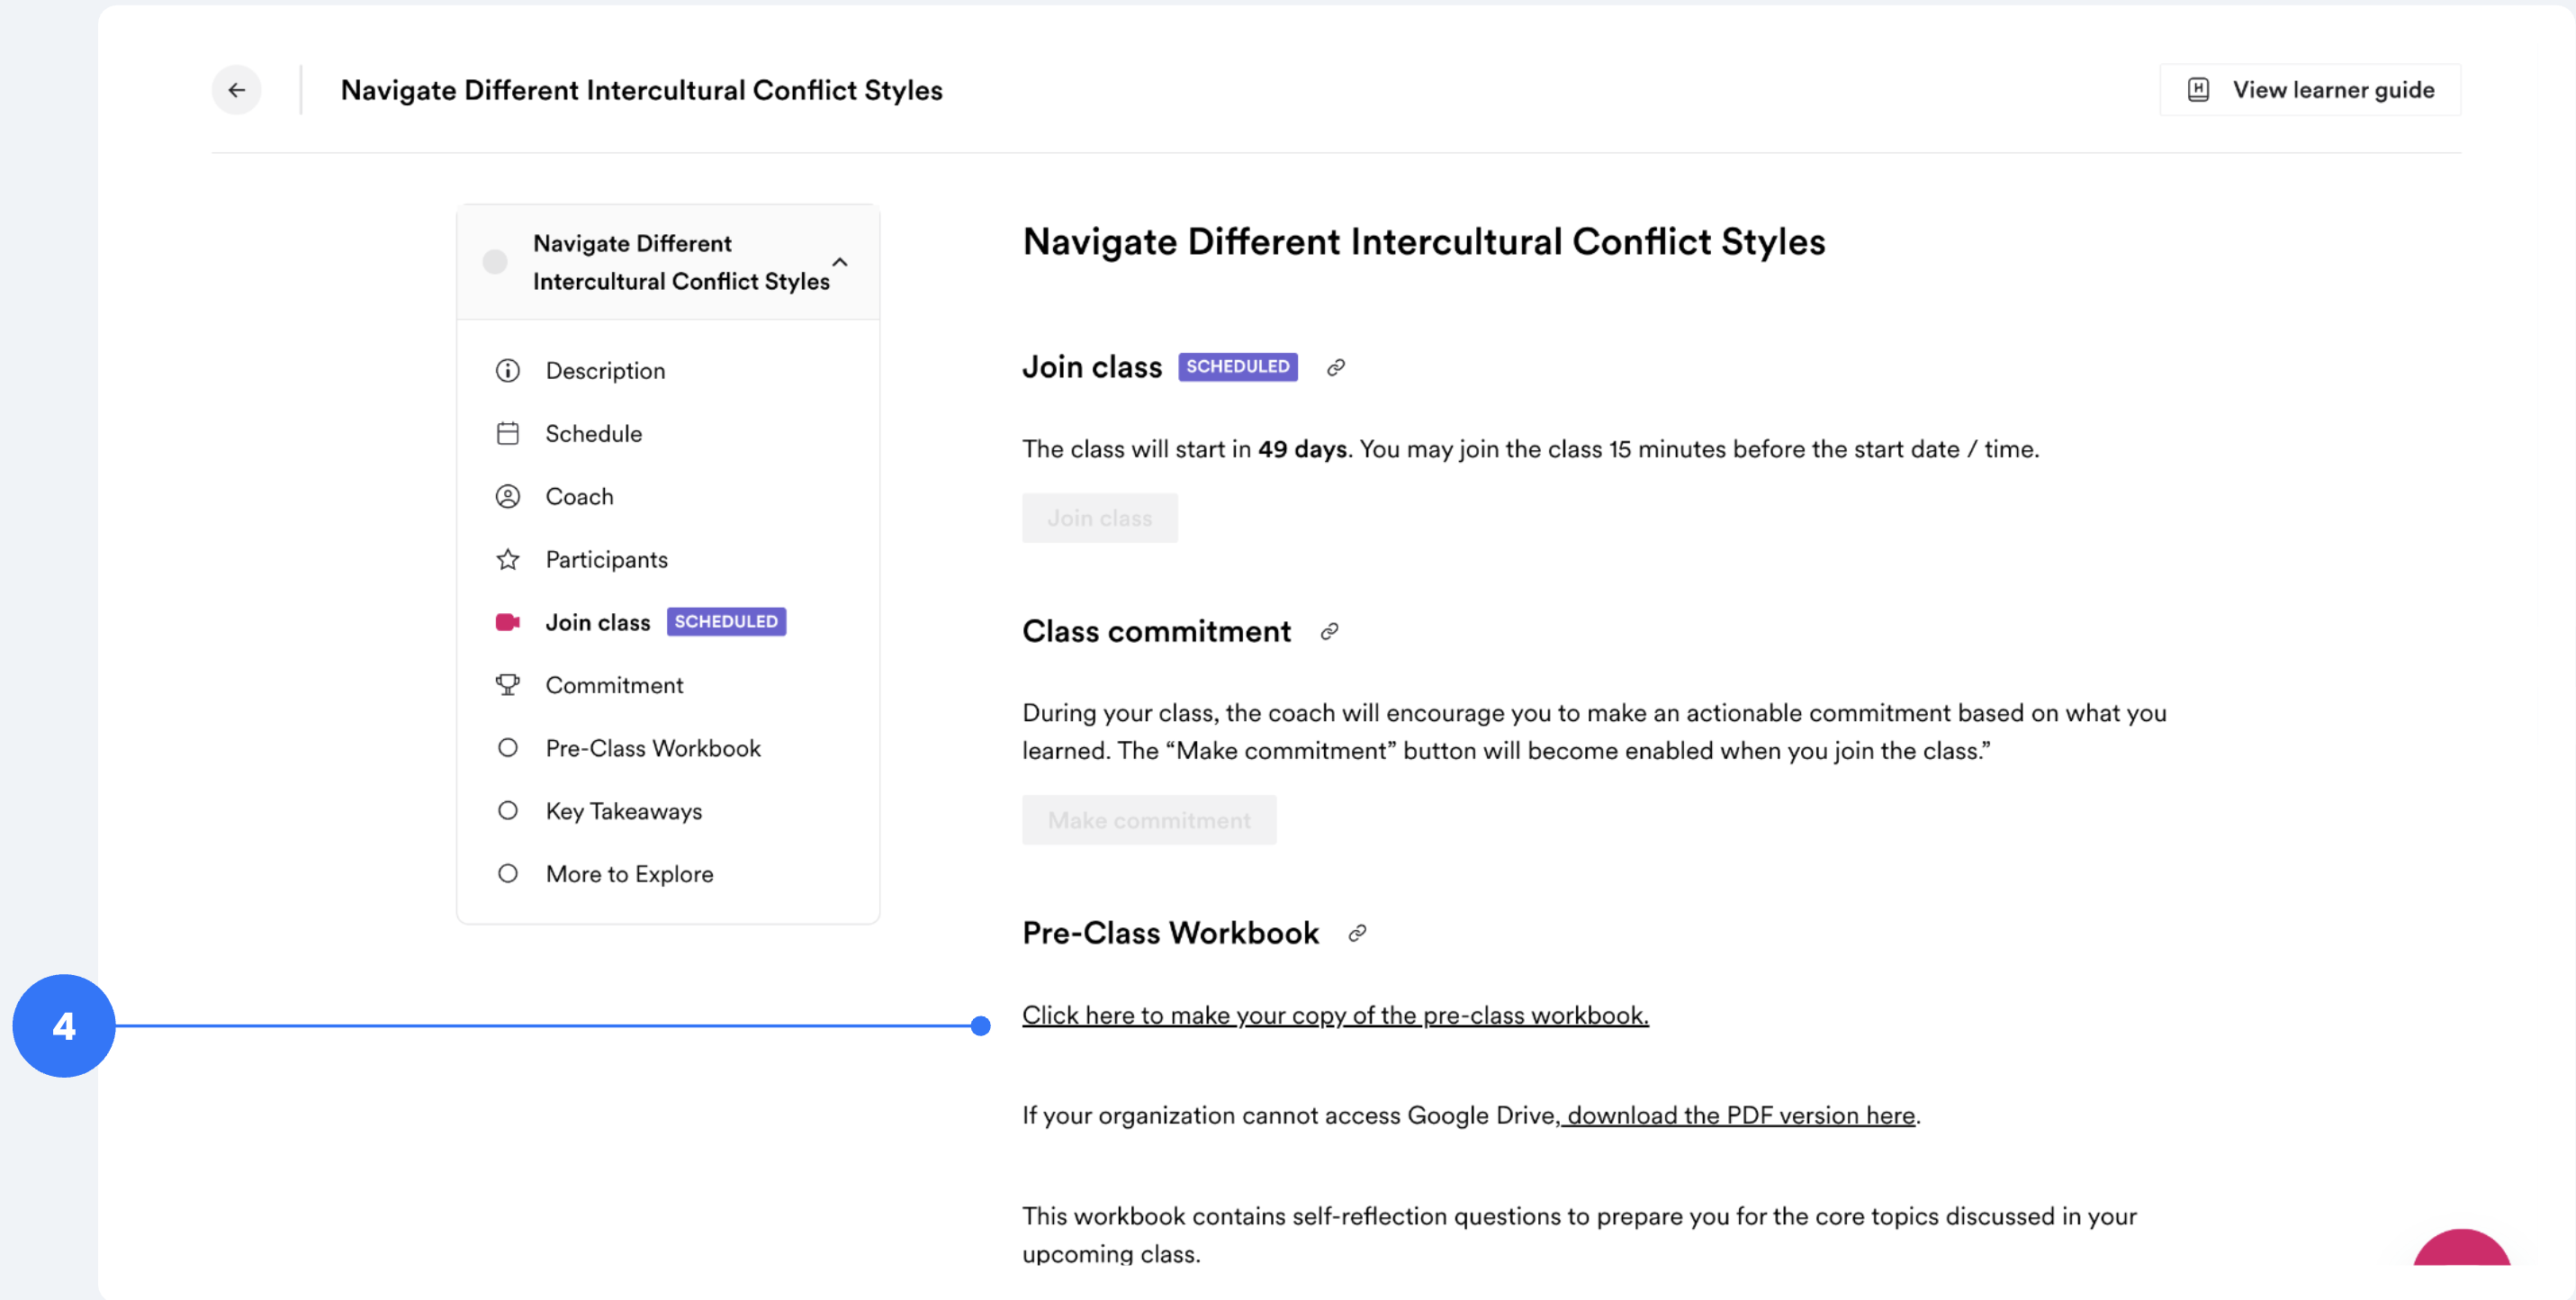Download the PDF version link
Screen dimensions: 2576x1300
click(1740, 1115)
